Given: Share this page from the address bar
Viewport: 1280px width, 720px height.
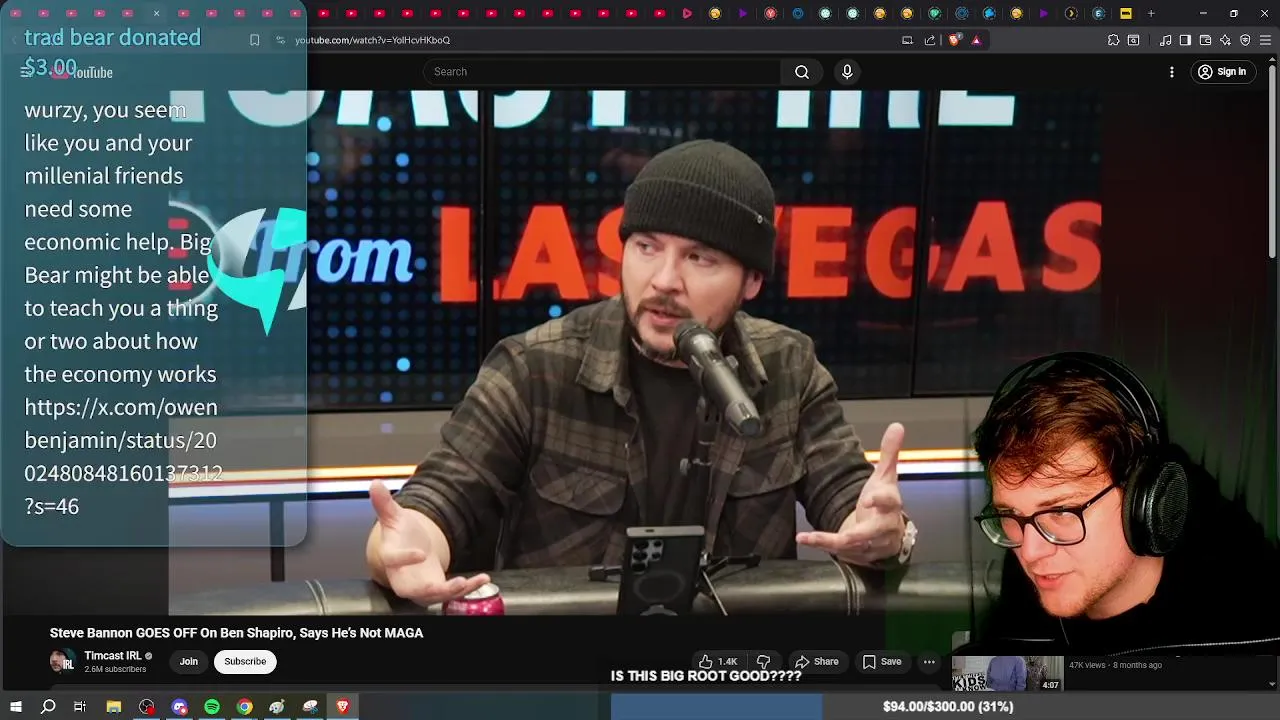Looking at the screenshot, I should (x=930, y=40).
